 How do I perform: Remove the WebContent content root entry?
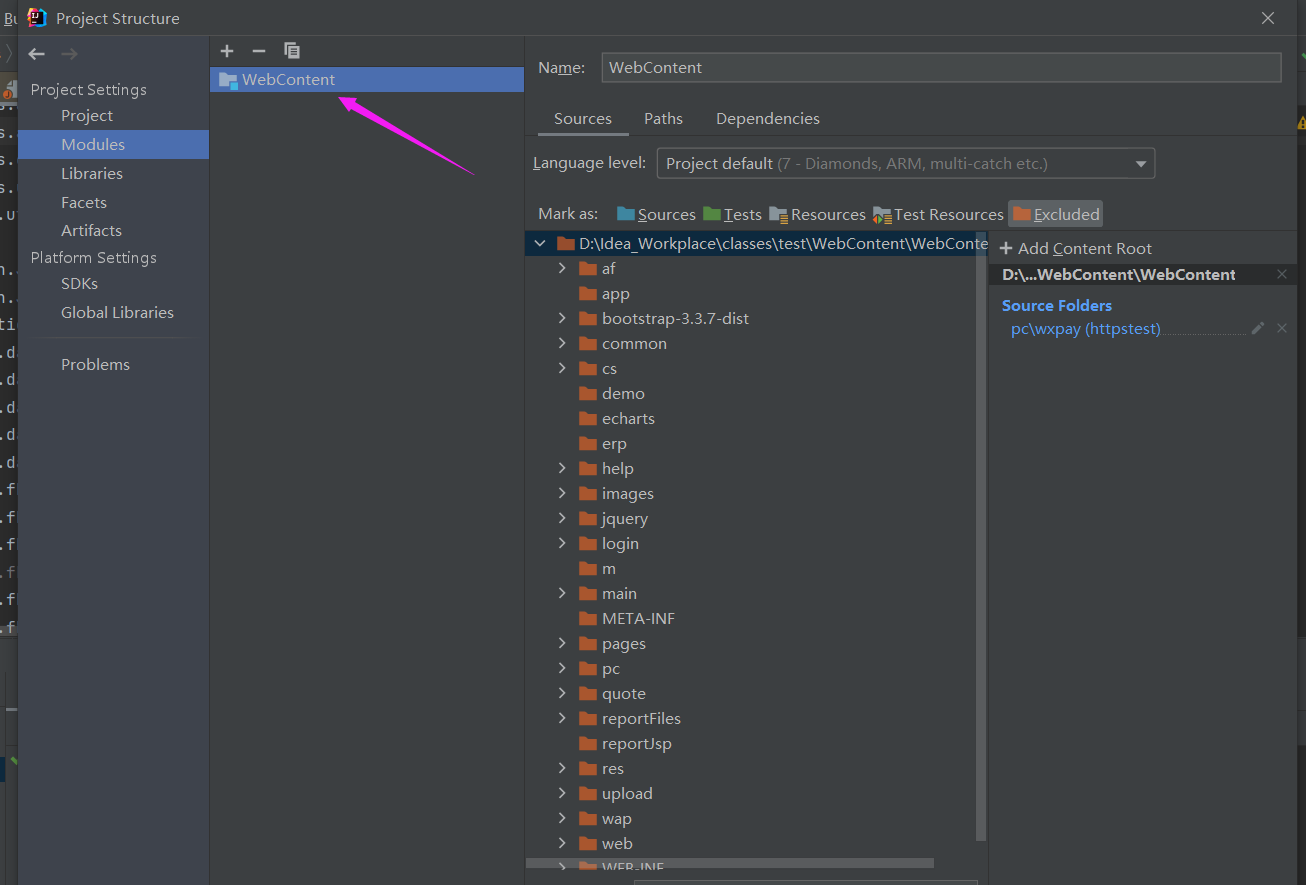[x=1282, y=274]
